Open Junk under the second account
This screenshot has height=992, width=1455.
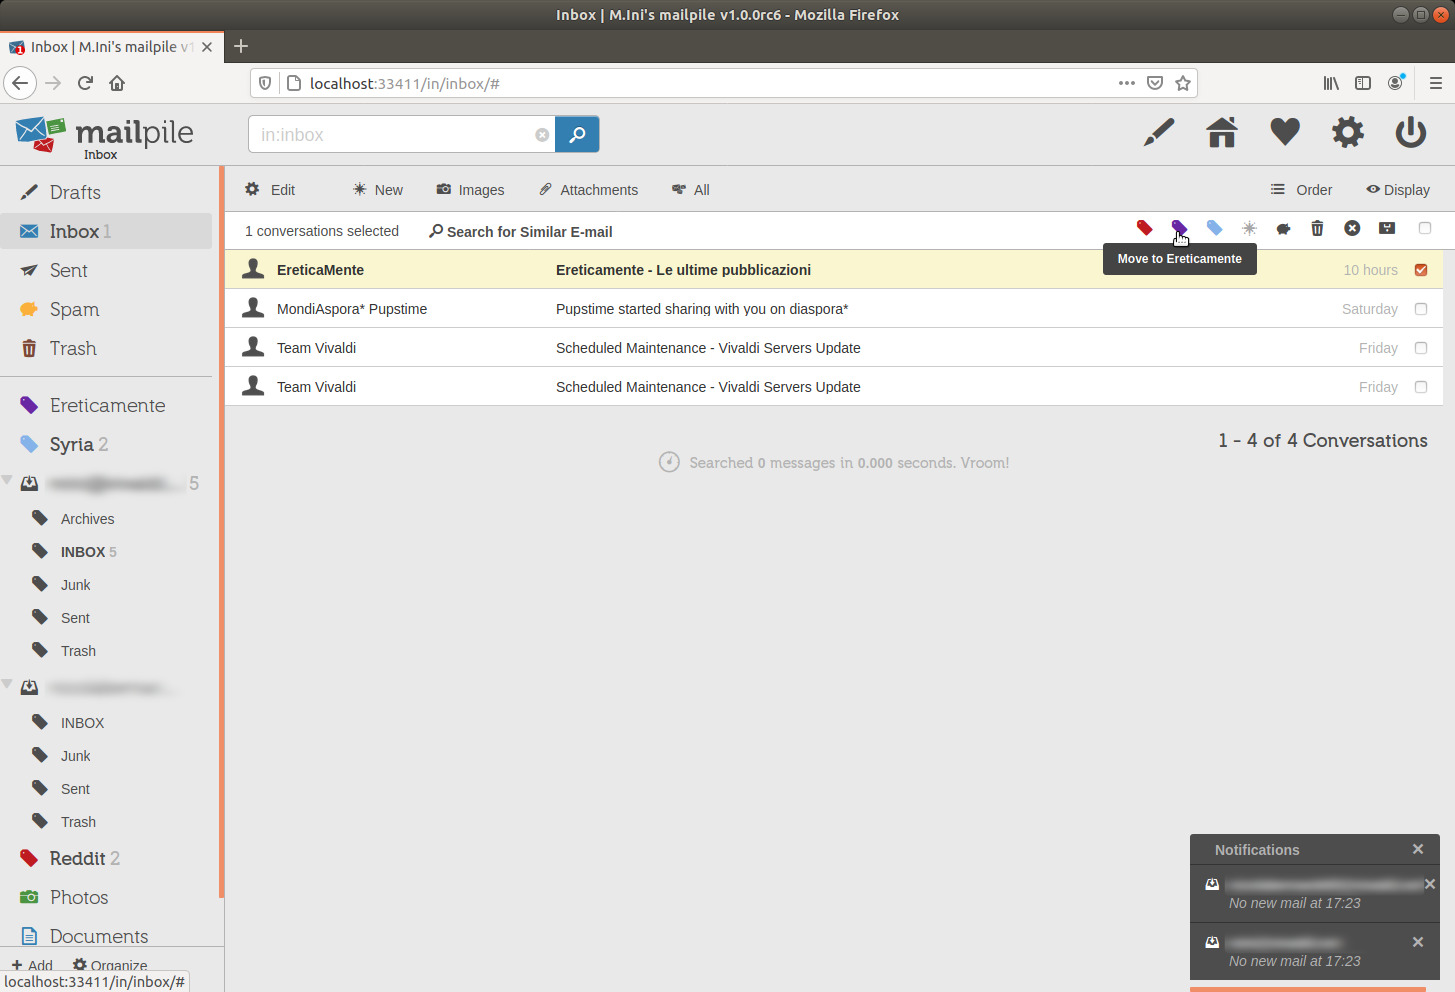75,756
